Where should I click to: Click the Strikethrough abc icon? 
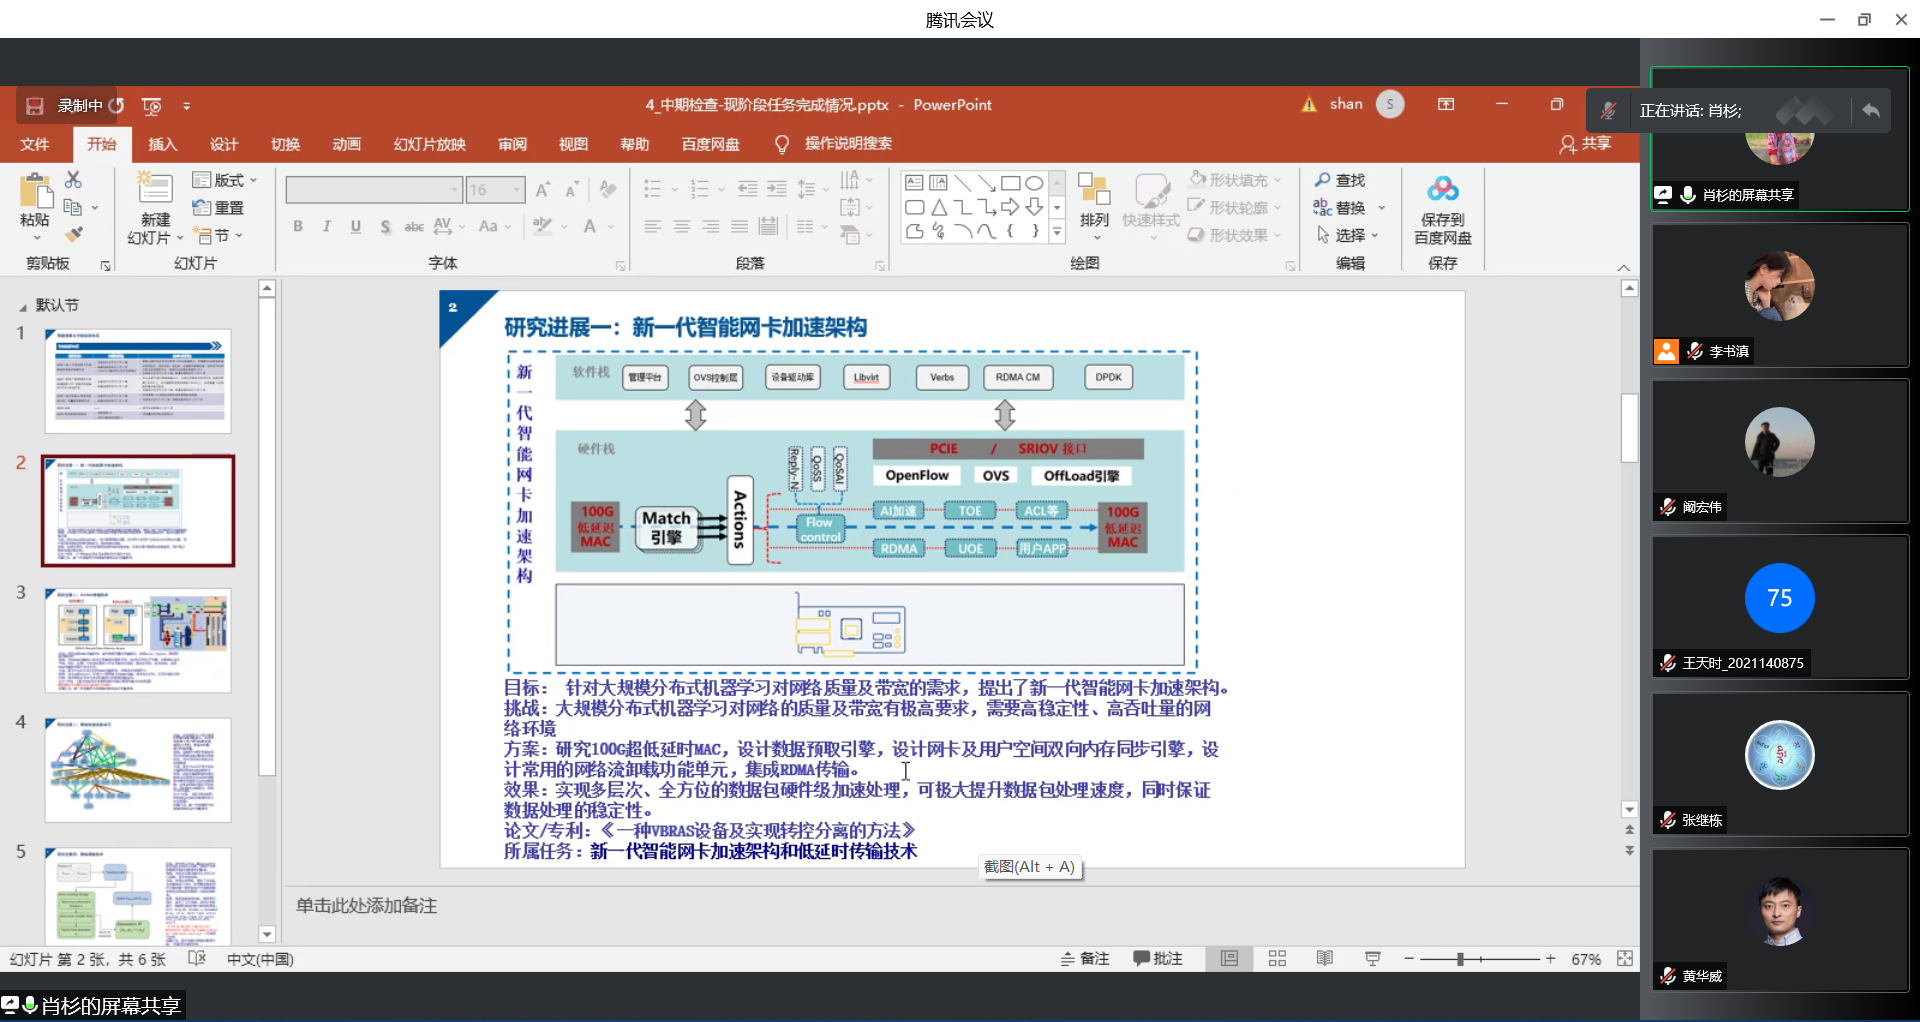[x=414, y=227]
